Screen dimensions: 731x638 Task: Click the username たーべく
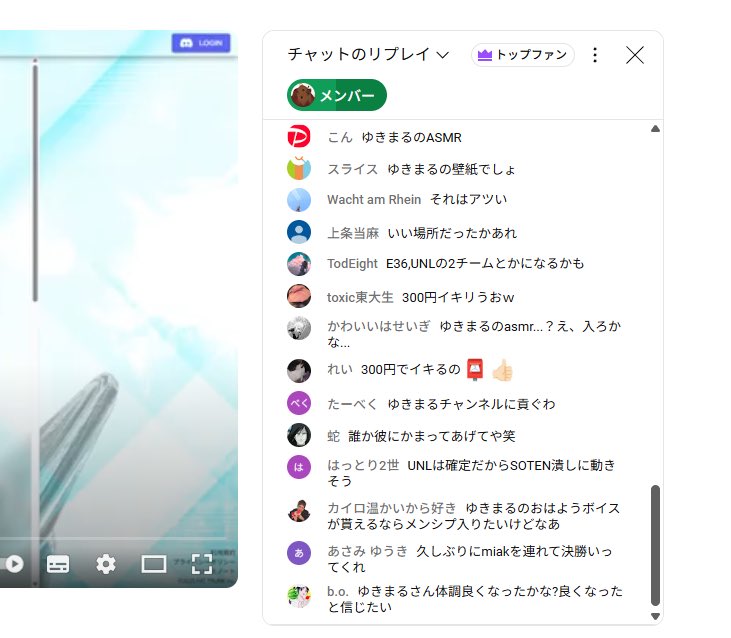point(352,404)
